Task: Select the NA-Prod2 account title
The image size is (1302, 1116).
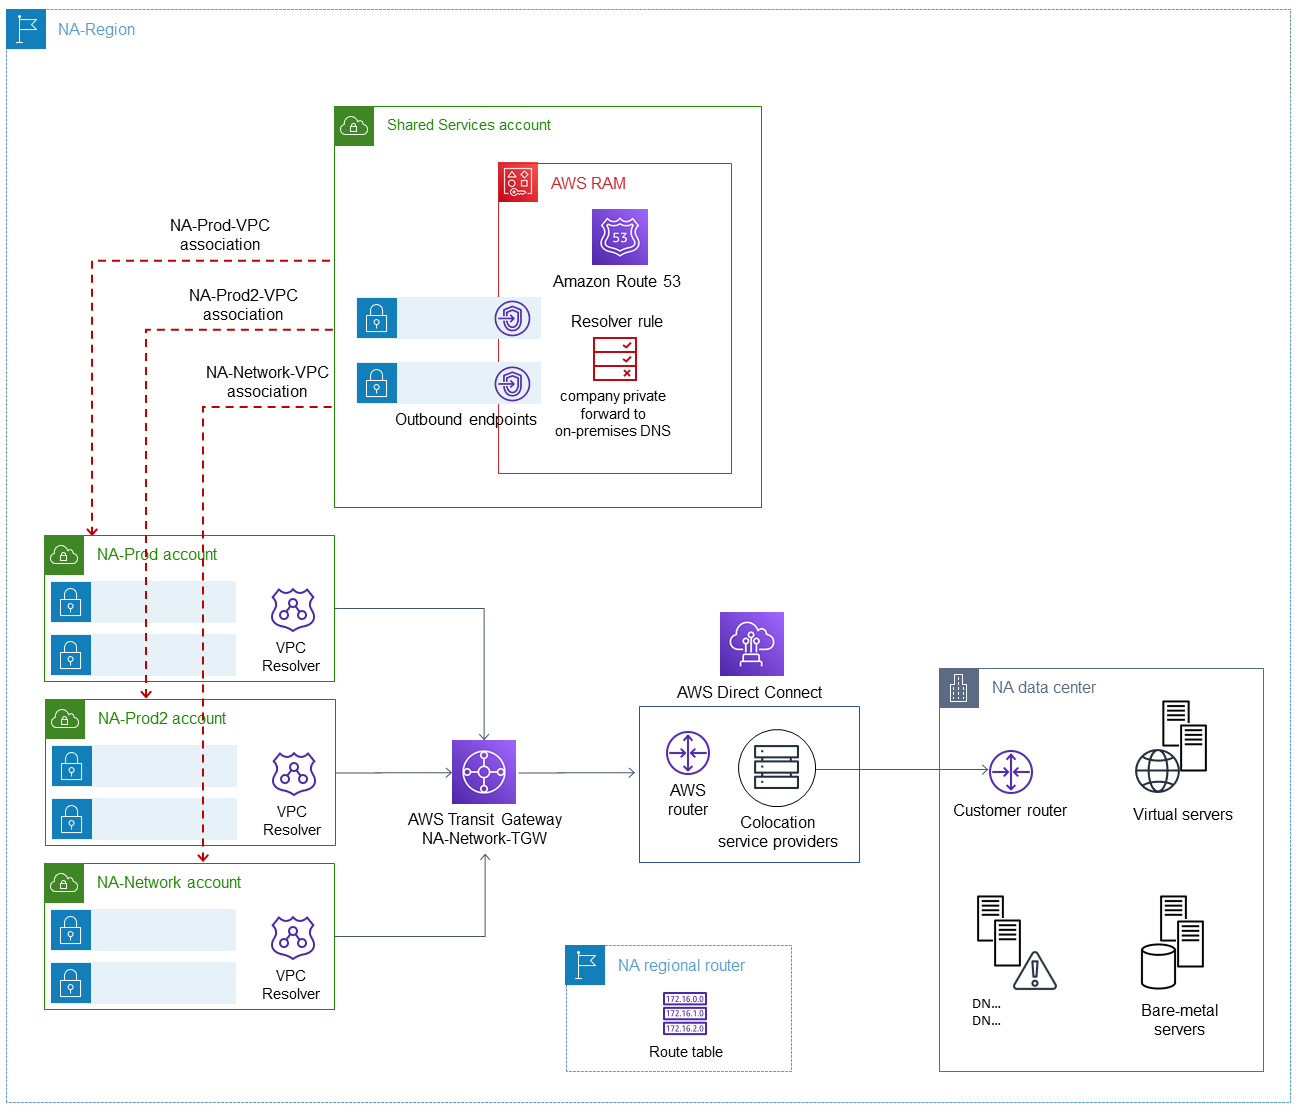Action: click(x=162, y=719)
